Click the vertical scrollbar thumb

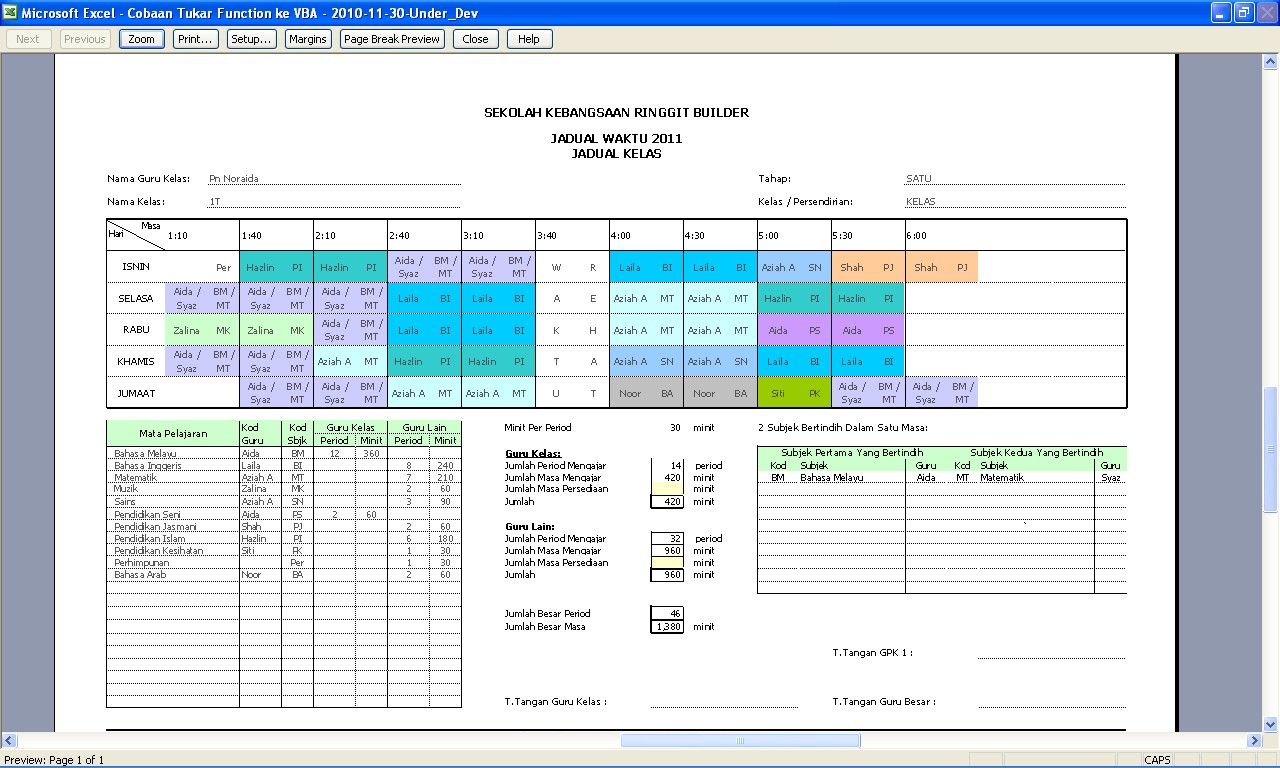[1271, 420]
